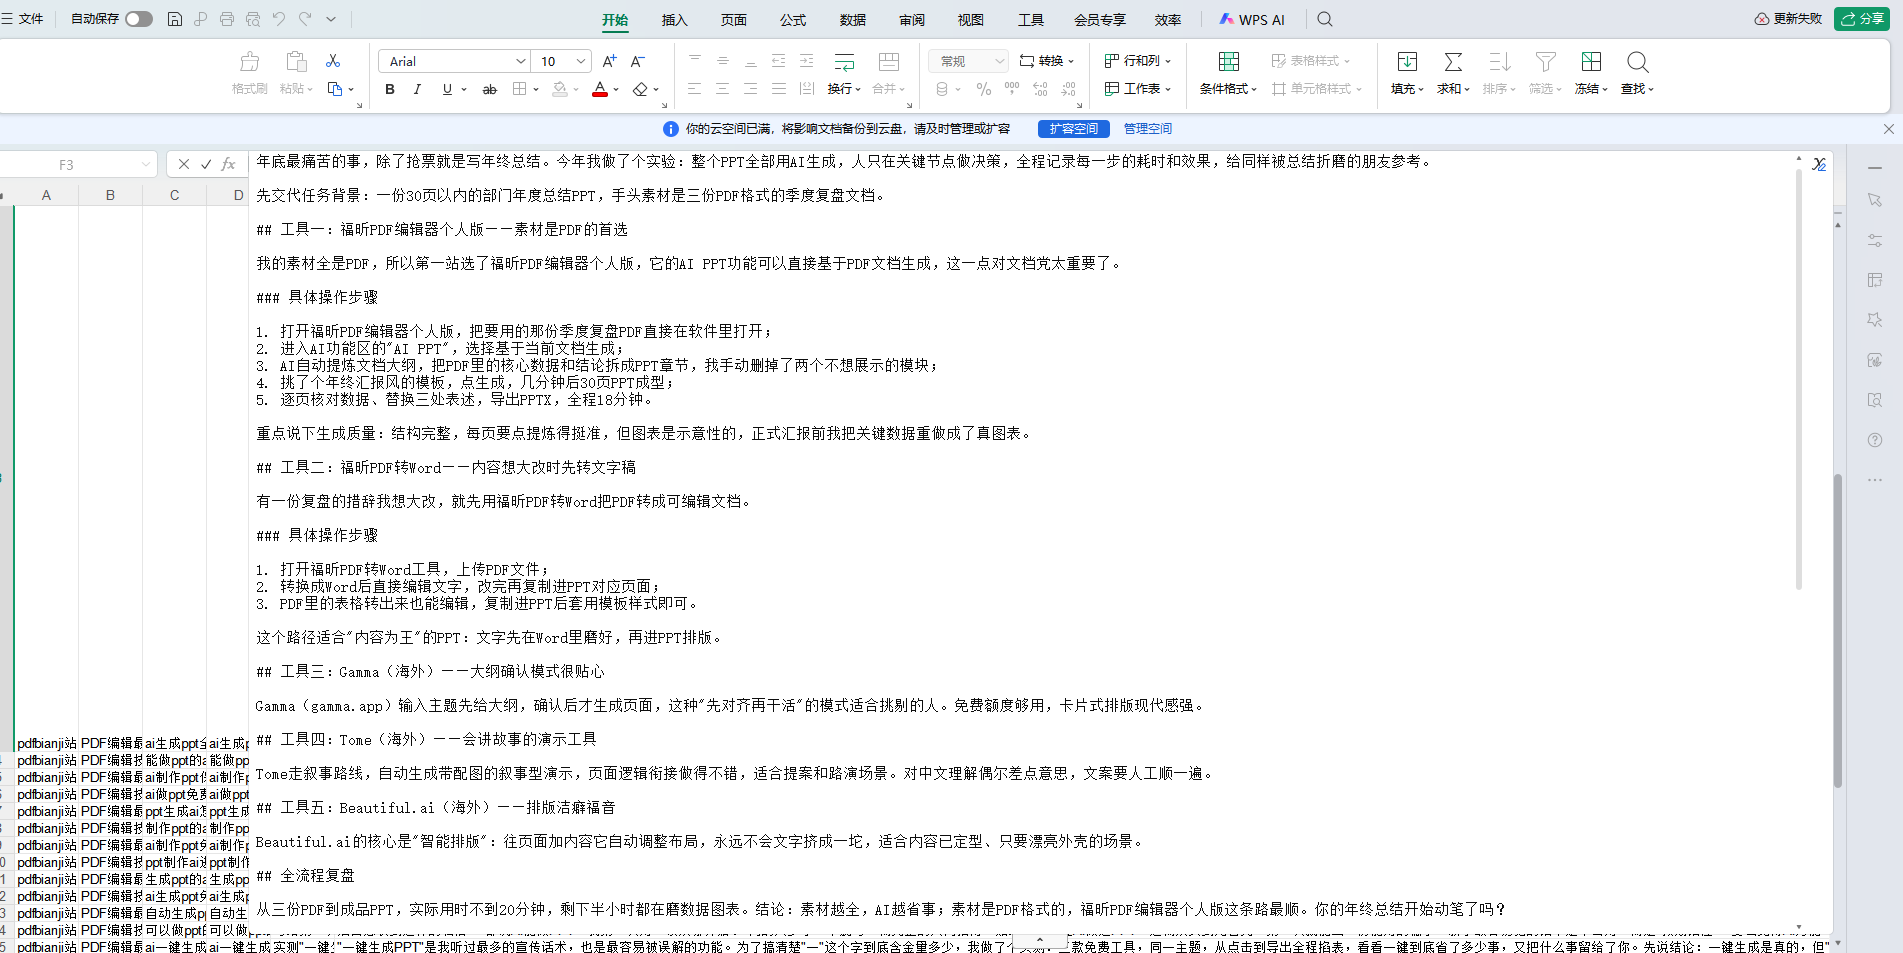The height and width of the screenshot is (953, 1903).
Task: Cut selection with the scissors icon
Action: [333, 61]
